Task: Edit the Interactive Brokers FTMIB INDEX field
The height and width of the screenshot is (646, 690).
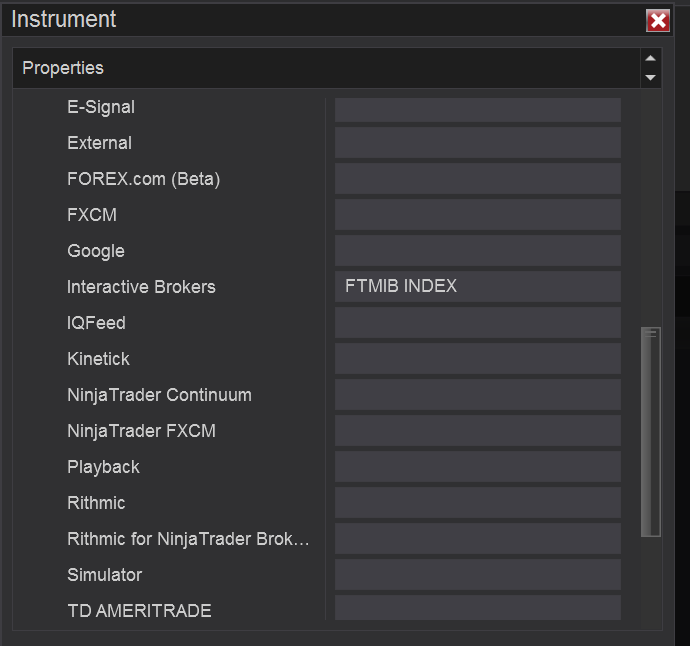Action: click(477, 286)
